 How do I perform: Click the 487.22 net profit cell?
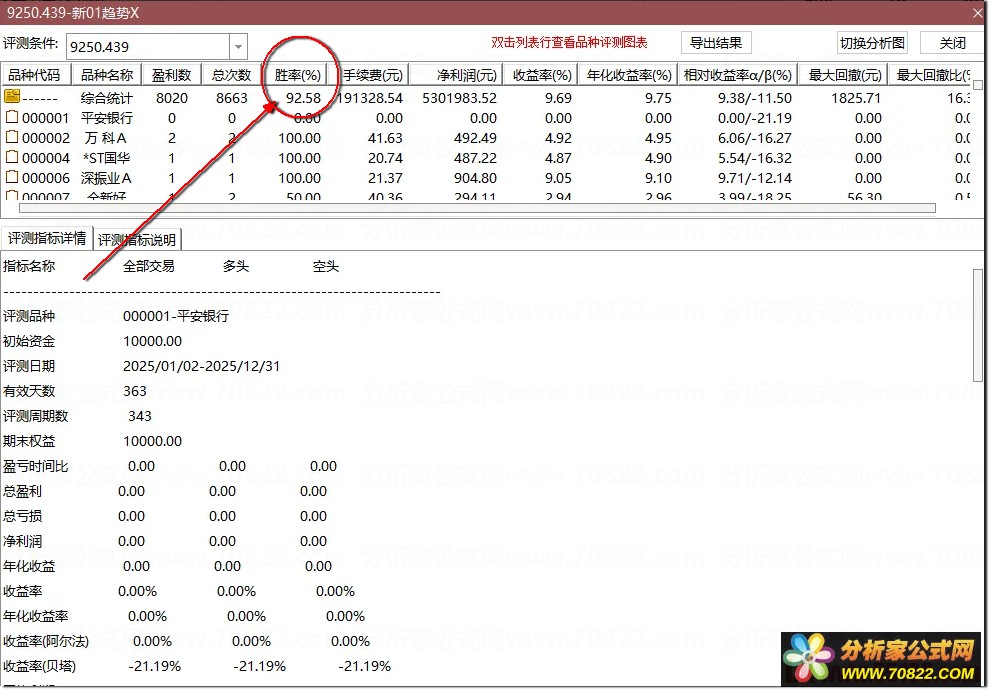coord(475,158)
